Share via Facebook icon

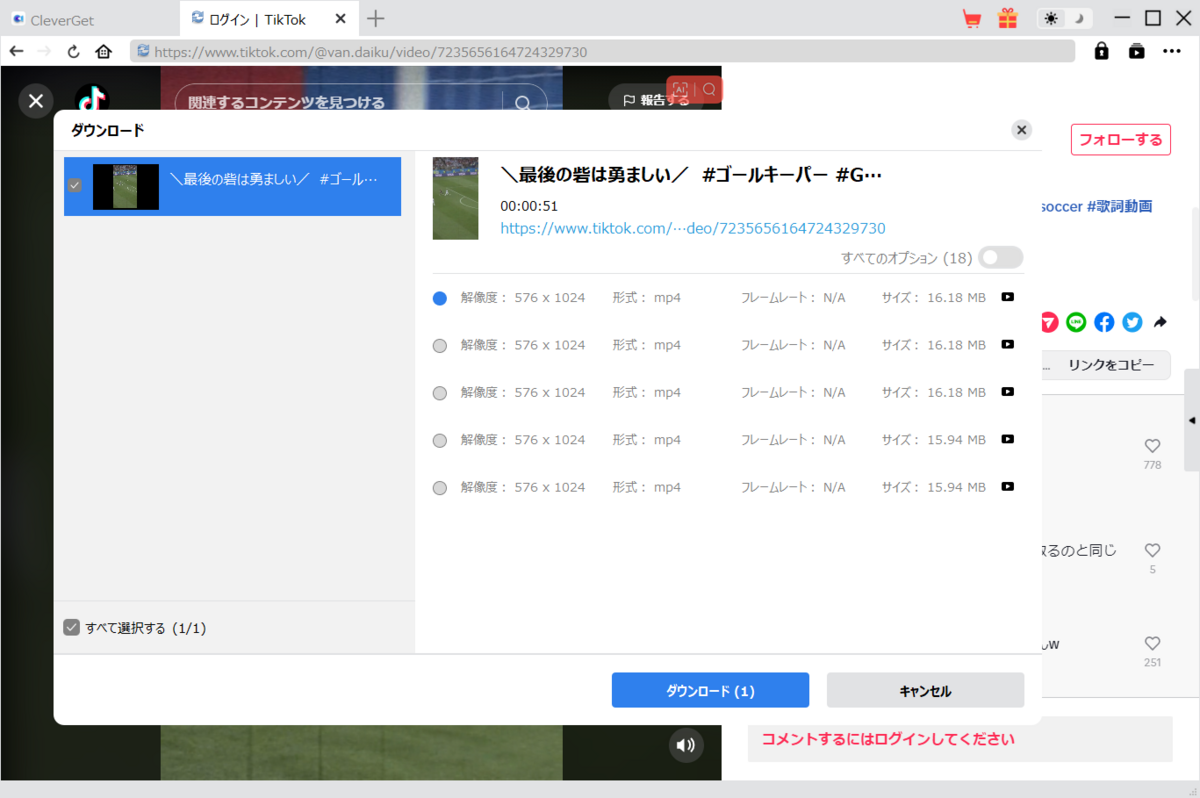pyautogui.click(x=1104, y=322)
